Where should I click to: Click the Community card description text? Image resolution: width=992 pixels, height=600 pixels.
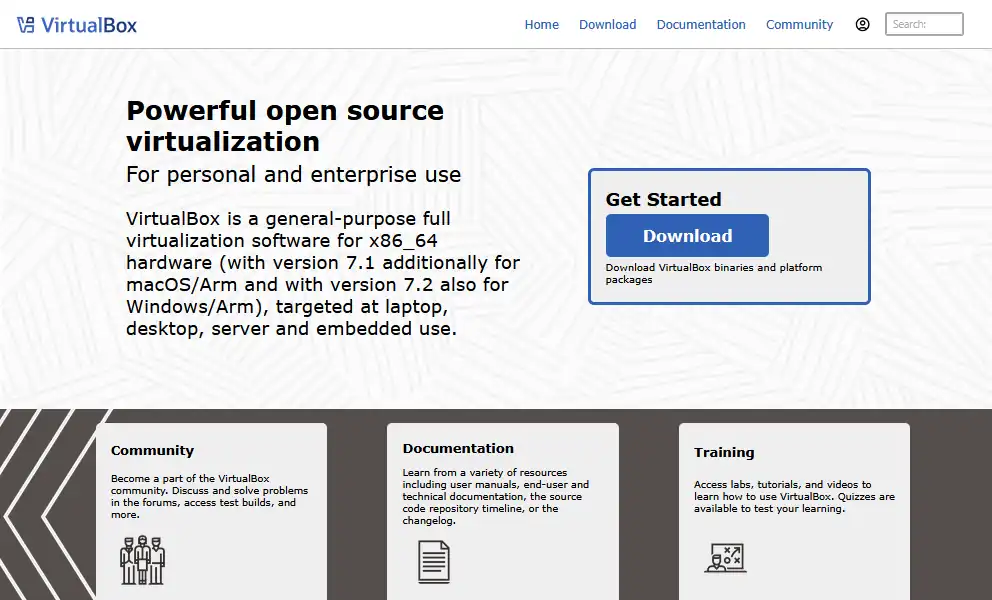click(209, 496)
